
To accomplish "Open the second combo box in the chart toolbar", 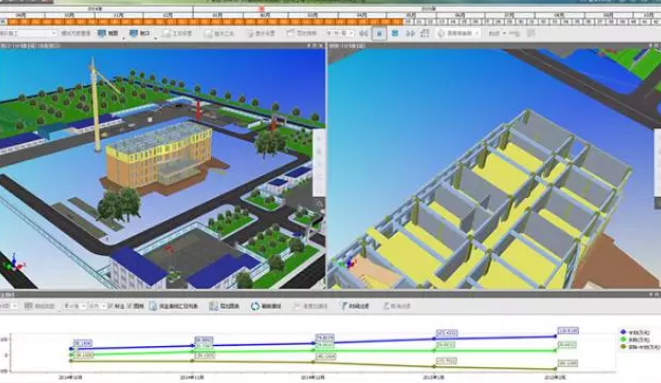I will tap(75, 306).
